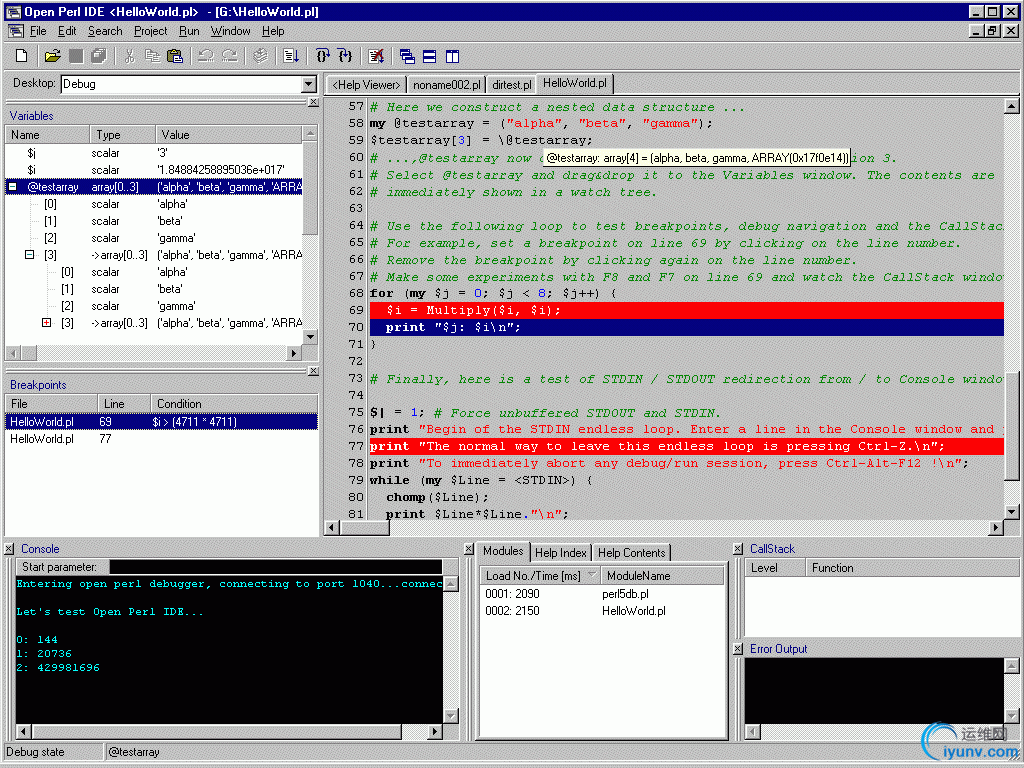This screenshot has width=1024, height=768.
Task: Click the Condition column header in Breakpoints
Action: [234, 404]
